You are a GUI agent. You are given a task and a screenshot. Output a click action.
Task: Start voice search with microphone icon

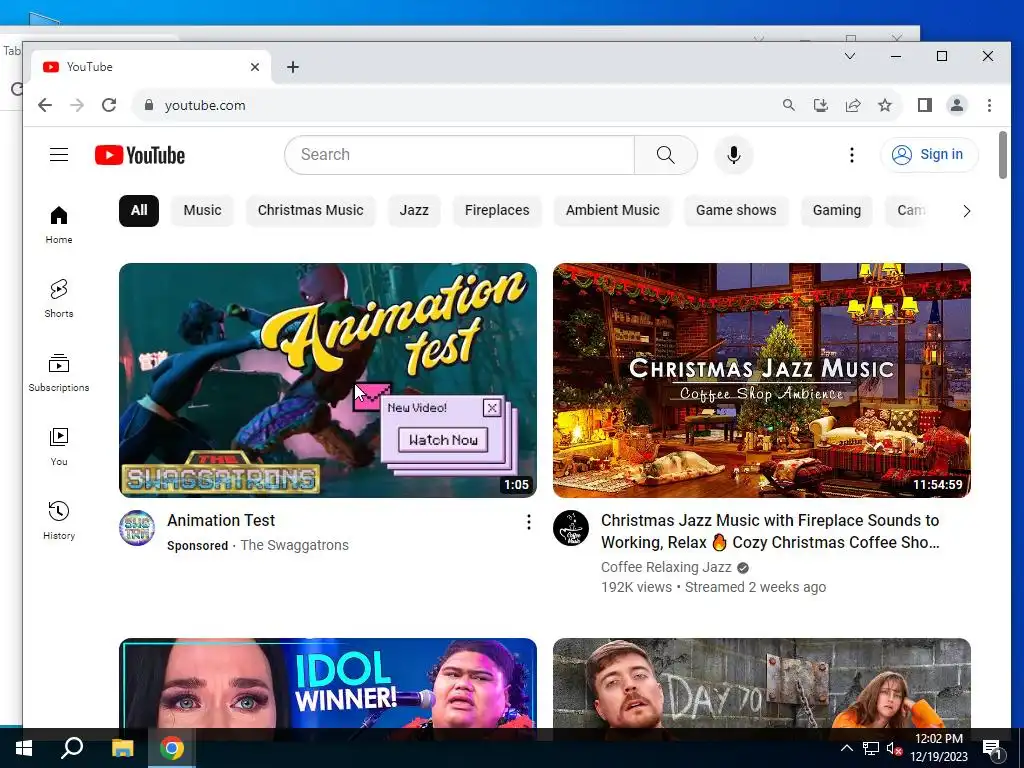tap(733, 155)
